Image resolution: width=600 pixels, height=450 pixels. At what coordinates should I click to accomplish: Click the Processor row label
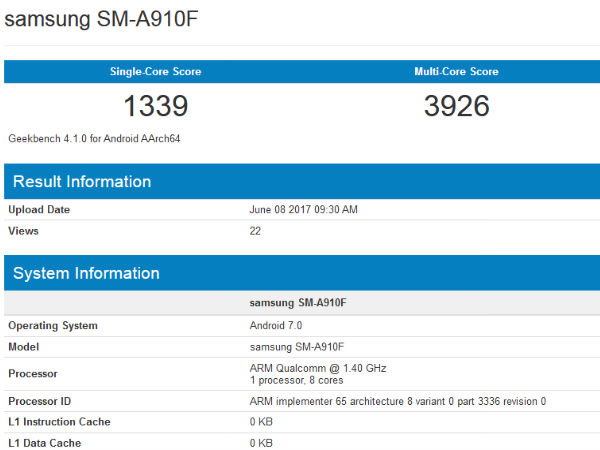click(x=33, y=374)
